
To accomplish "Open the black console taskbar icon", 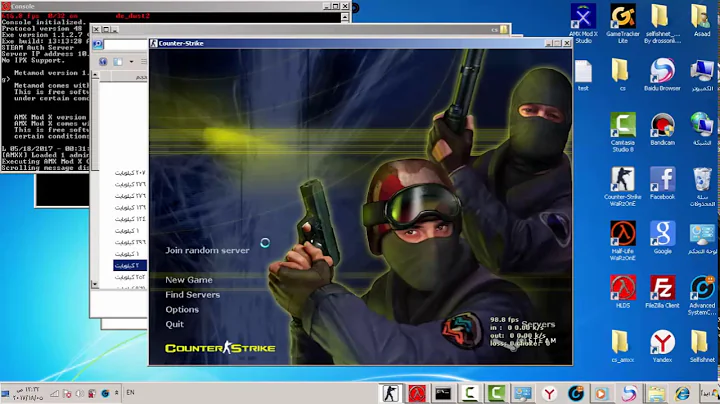I will [443, 393].
